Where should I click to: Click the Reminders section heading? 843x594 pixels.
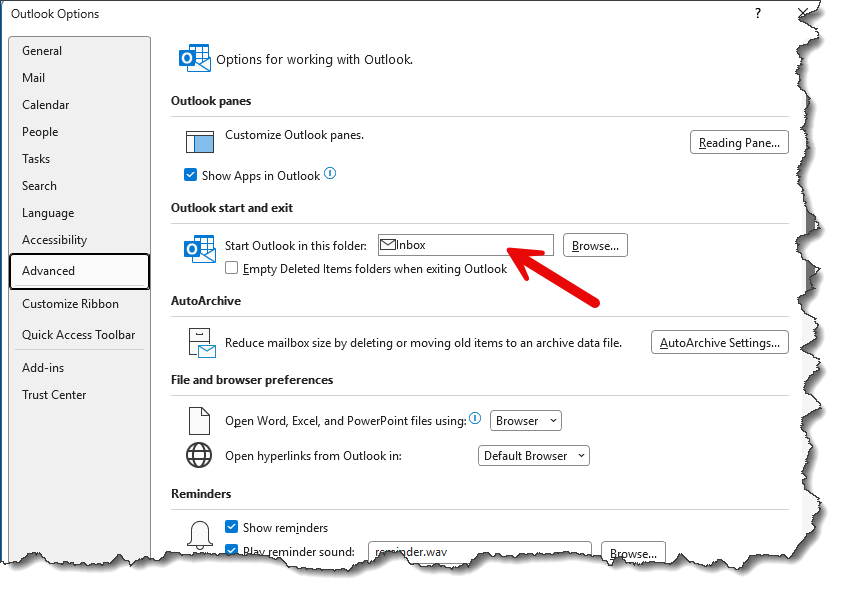(x=201, y=494)
